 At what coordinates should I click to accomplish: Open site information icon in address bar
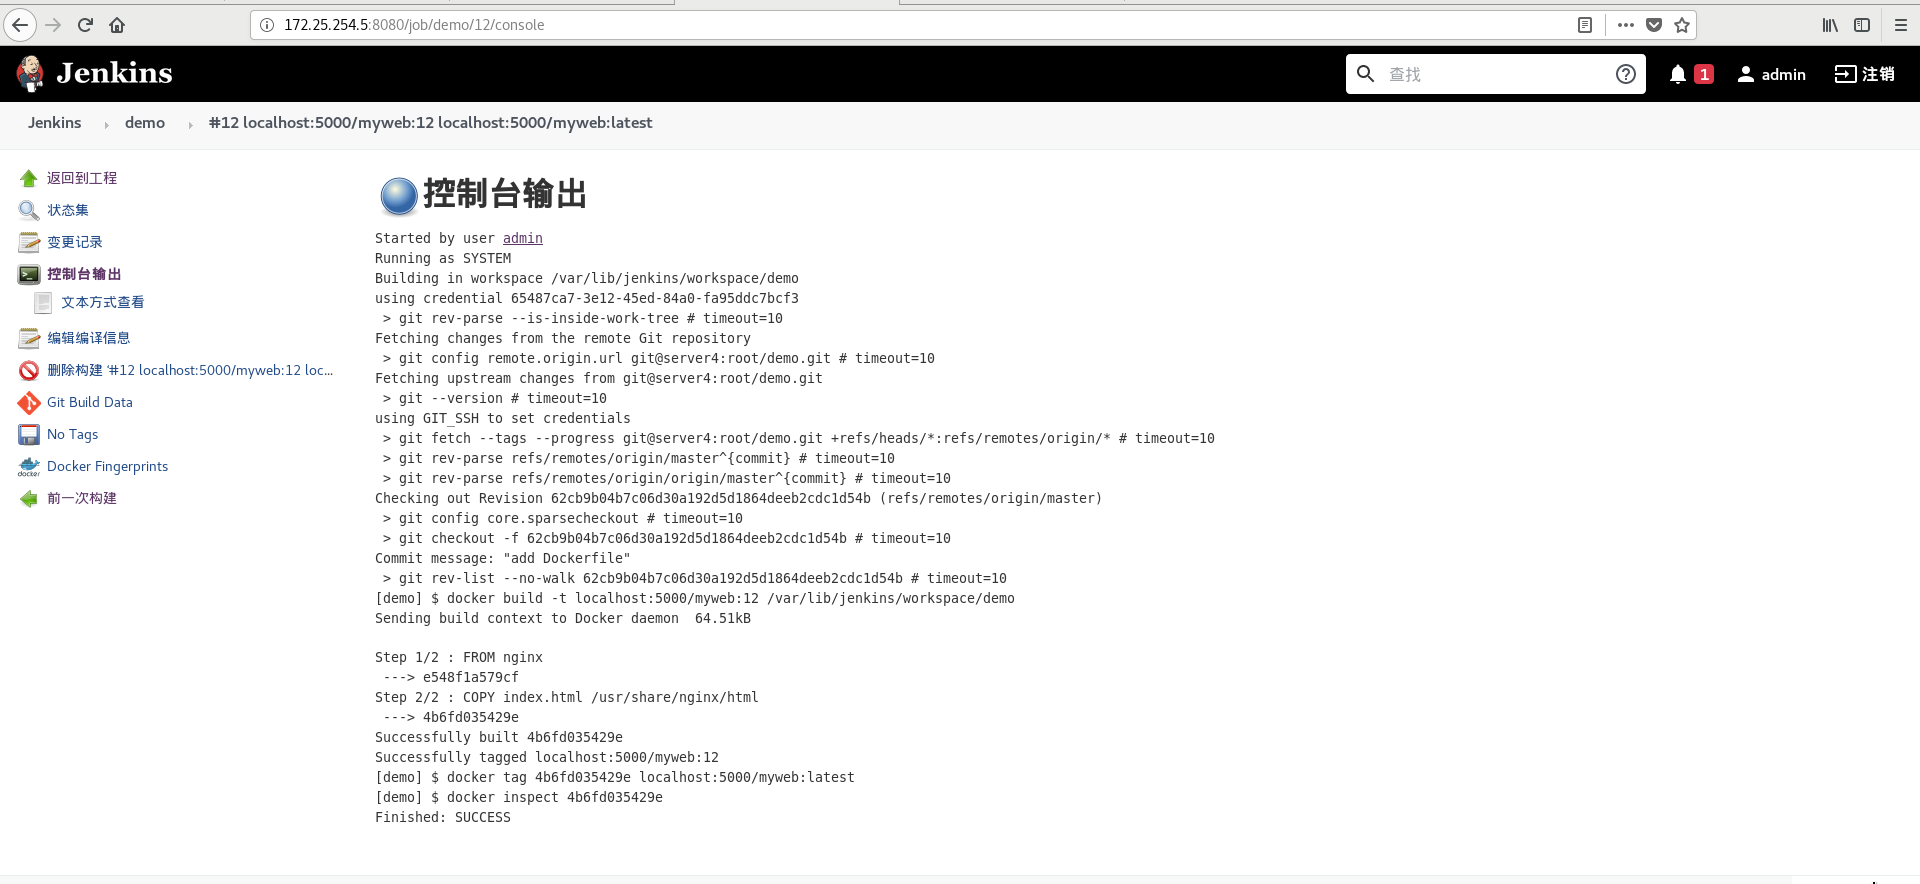tap(267, 25)
